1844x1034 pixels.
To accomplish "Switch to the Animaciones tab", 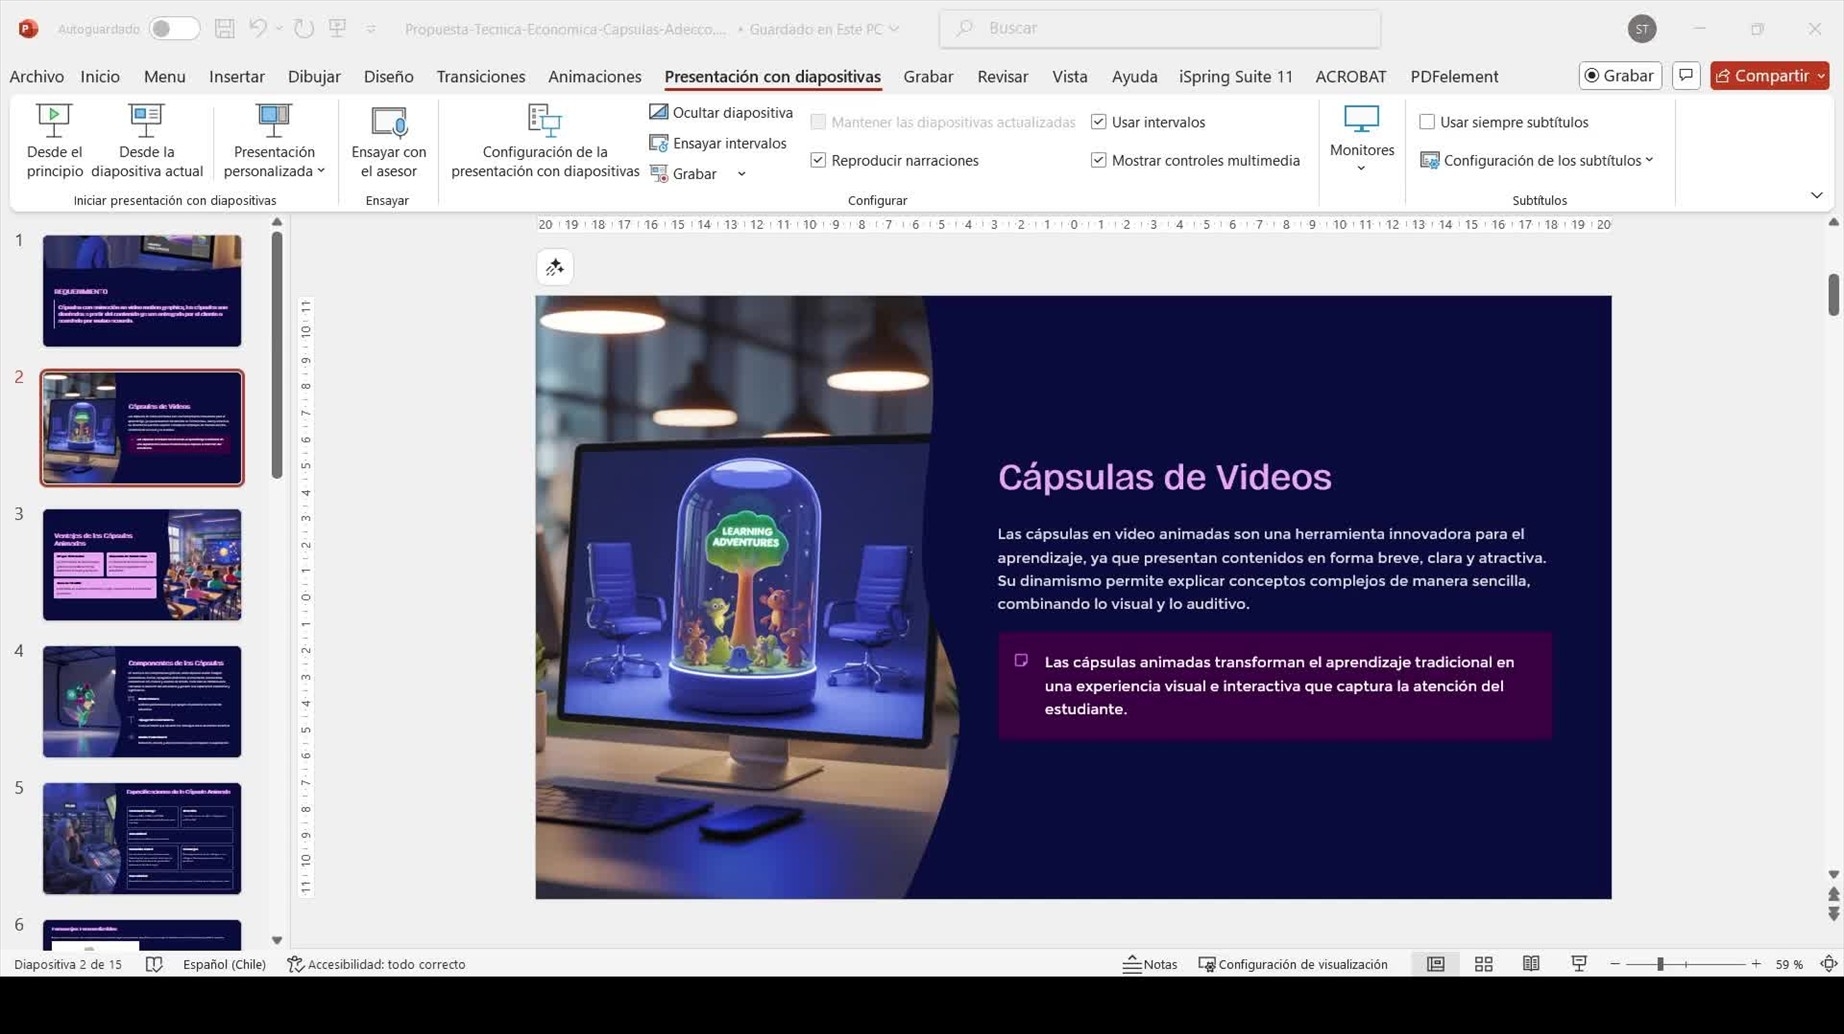I will [x=594, y=76].
